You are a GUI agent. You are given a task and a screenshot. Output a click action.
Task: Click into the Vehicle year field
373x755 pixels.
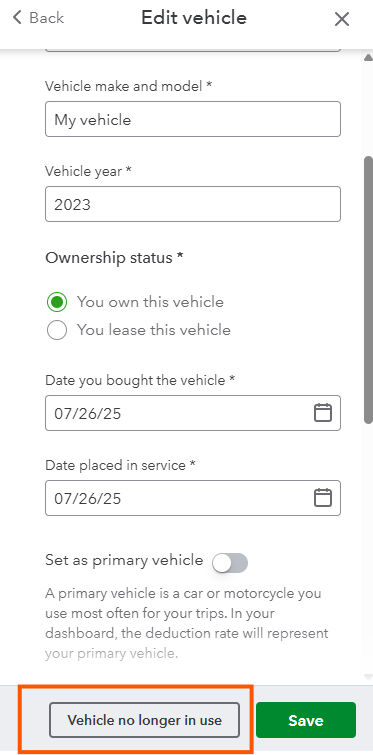coord(193,204)
